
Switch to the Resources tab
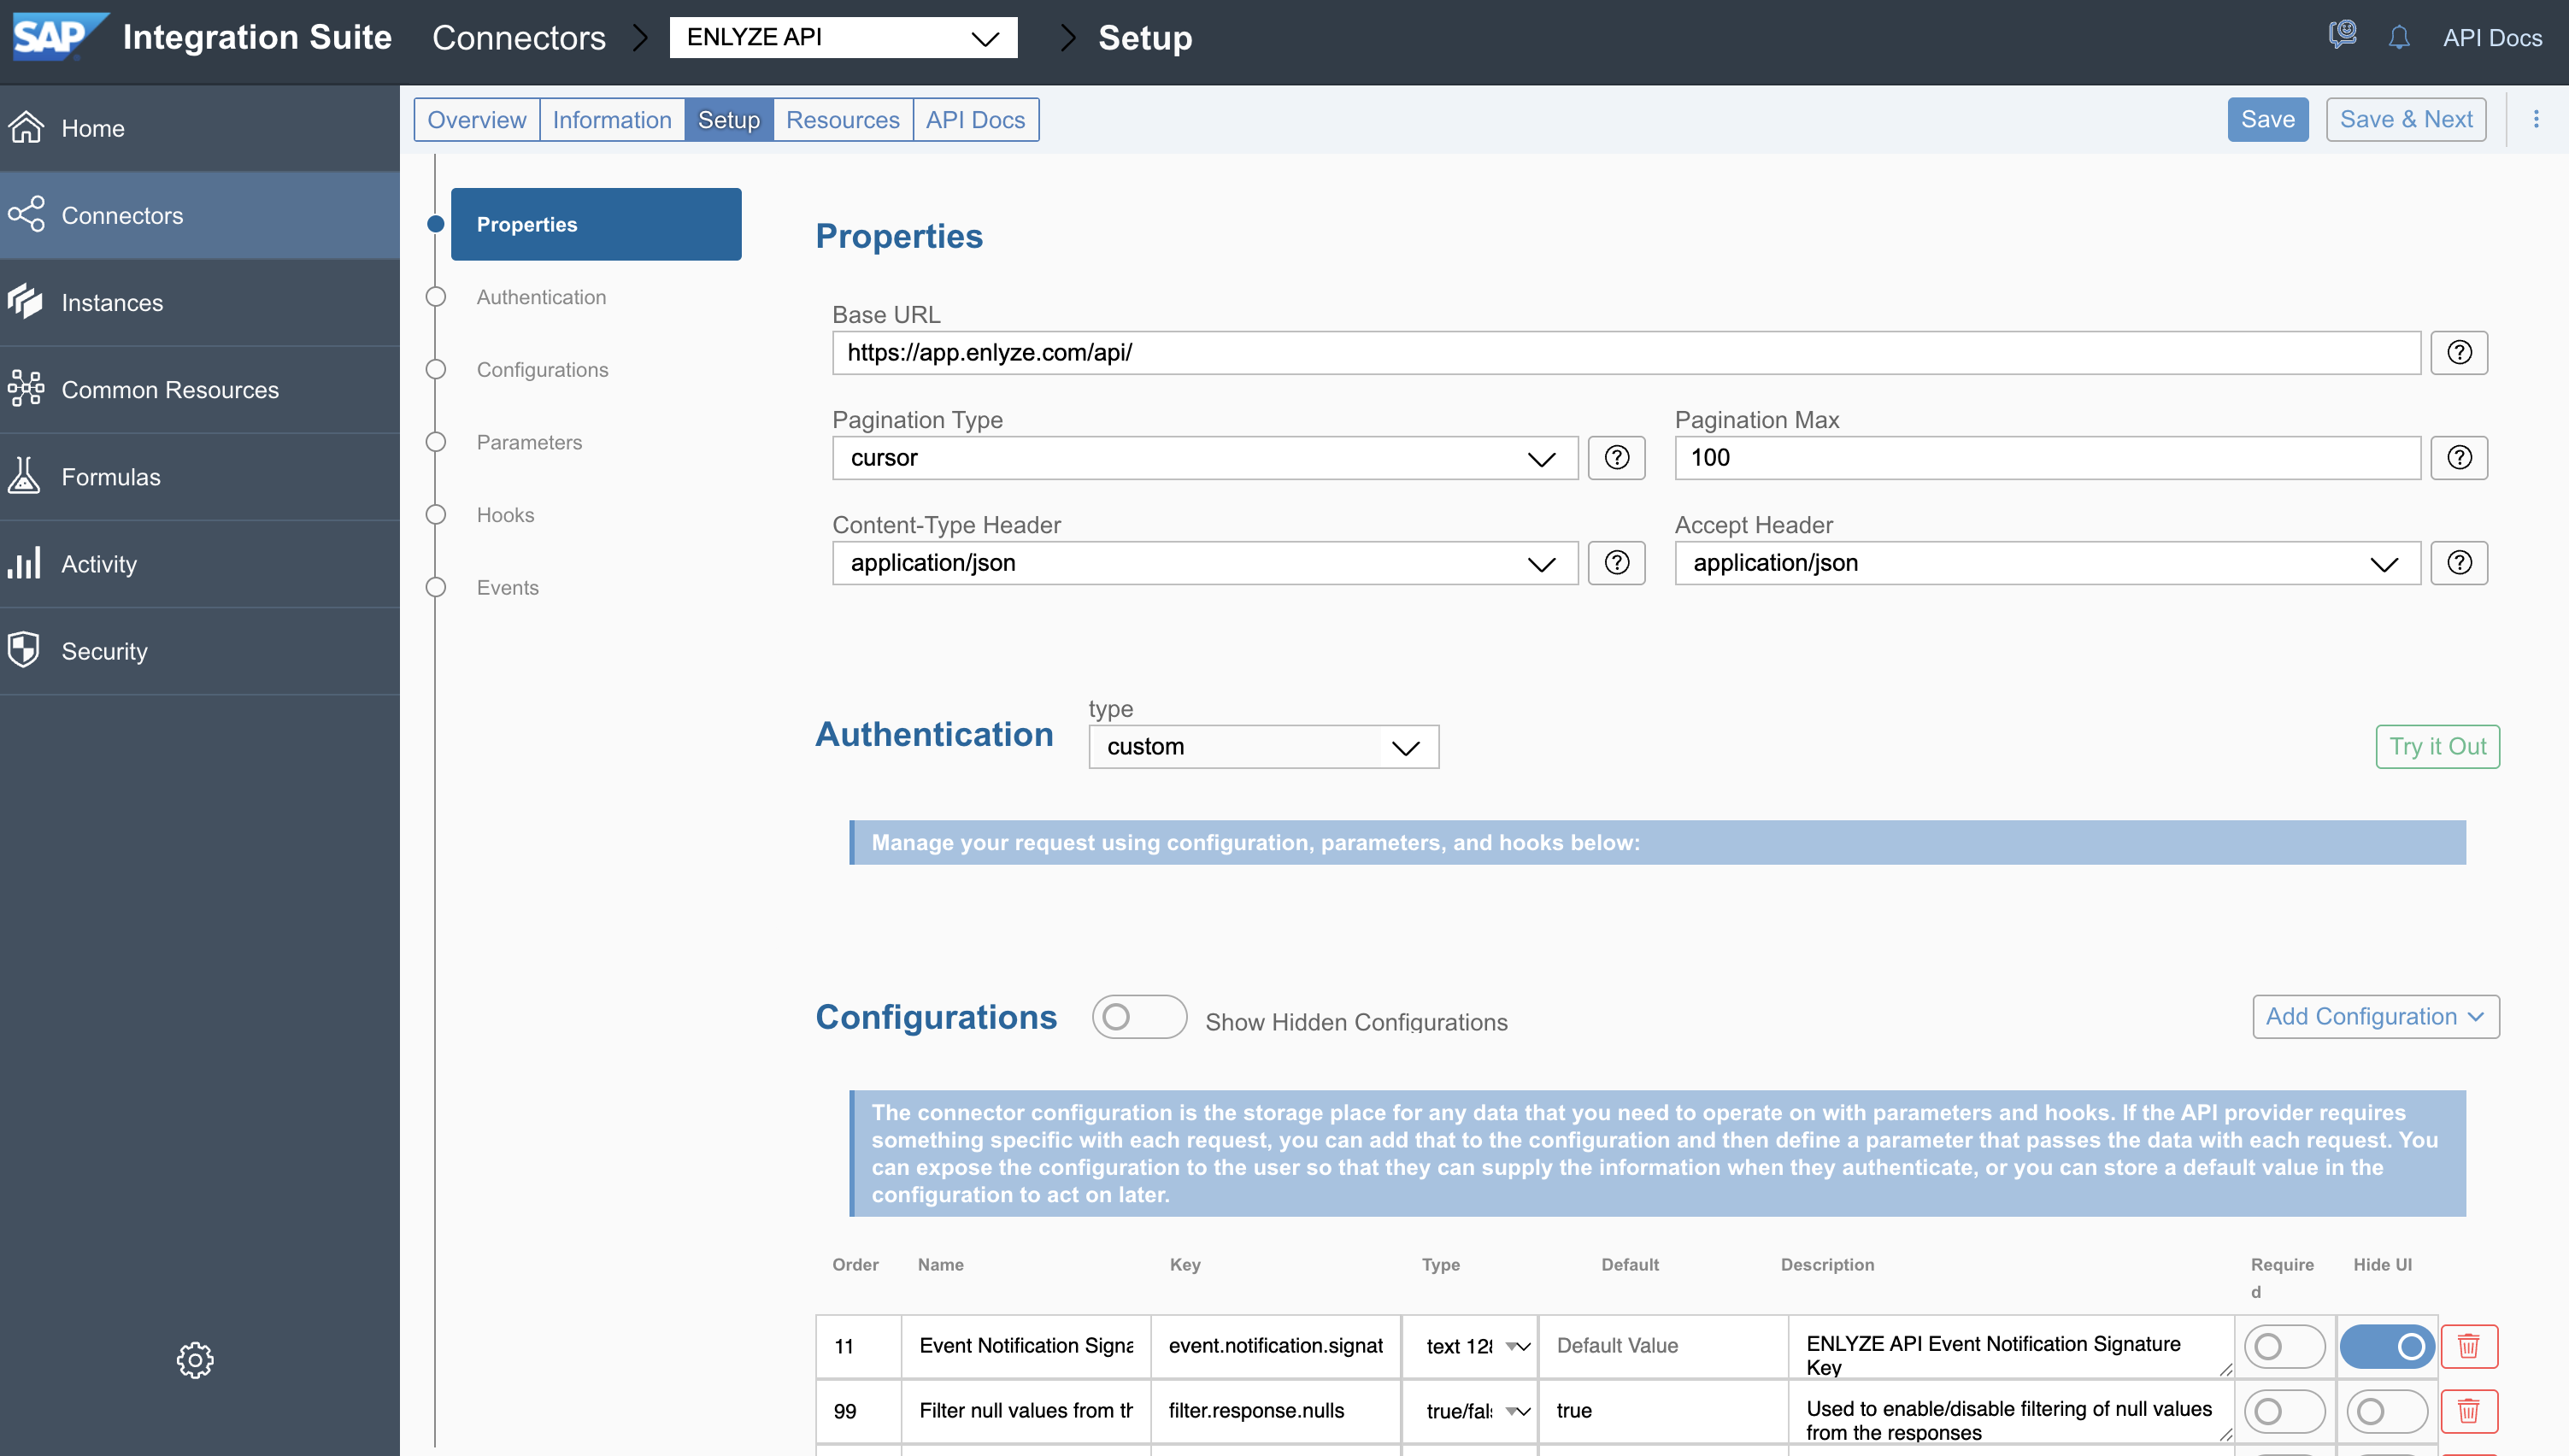click(842, 120)
